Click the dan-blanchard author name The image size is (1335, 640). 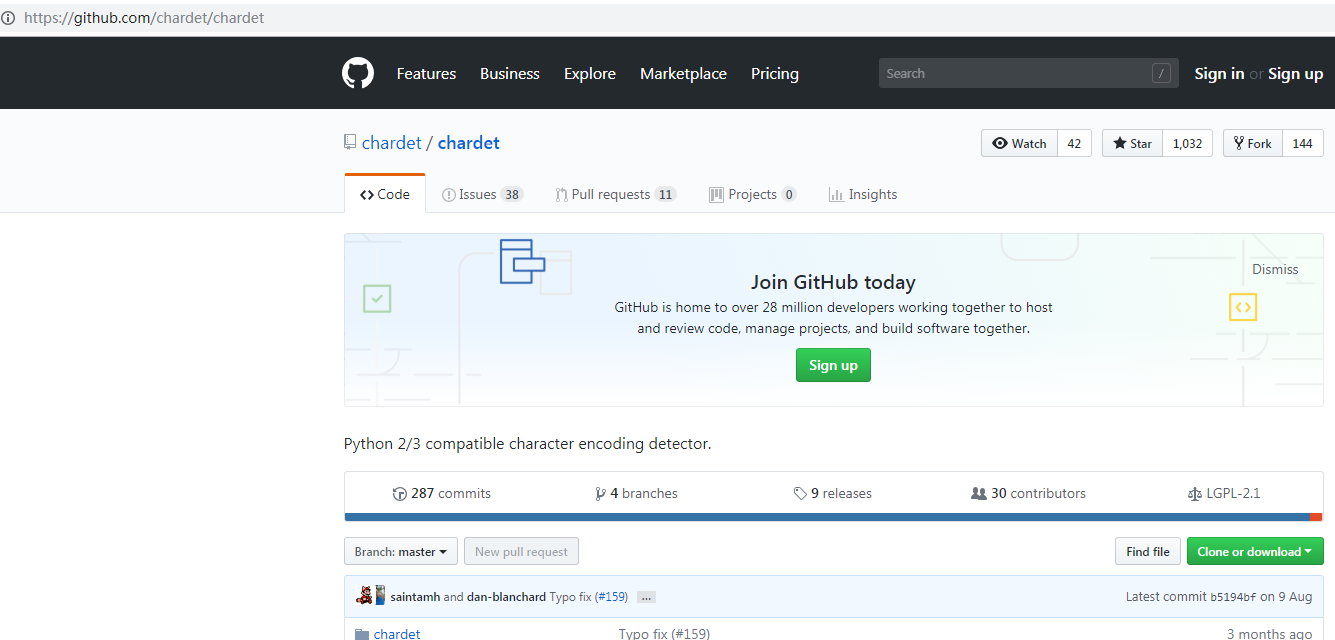click(x=506, y=597)
